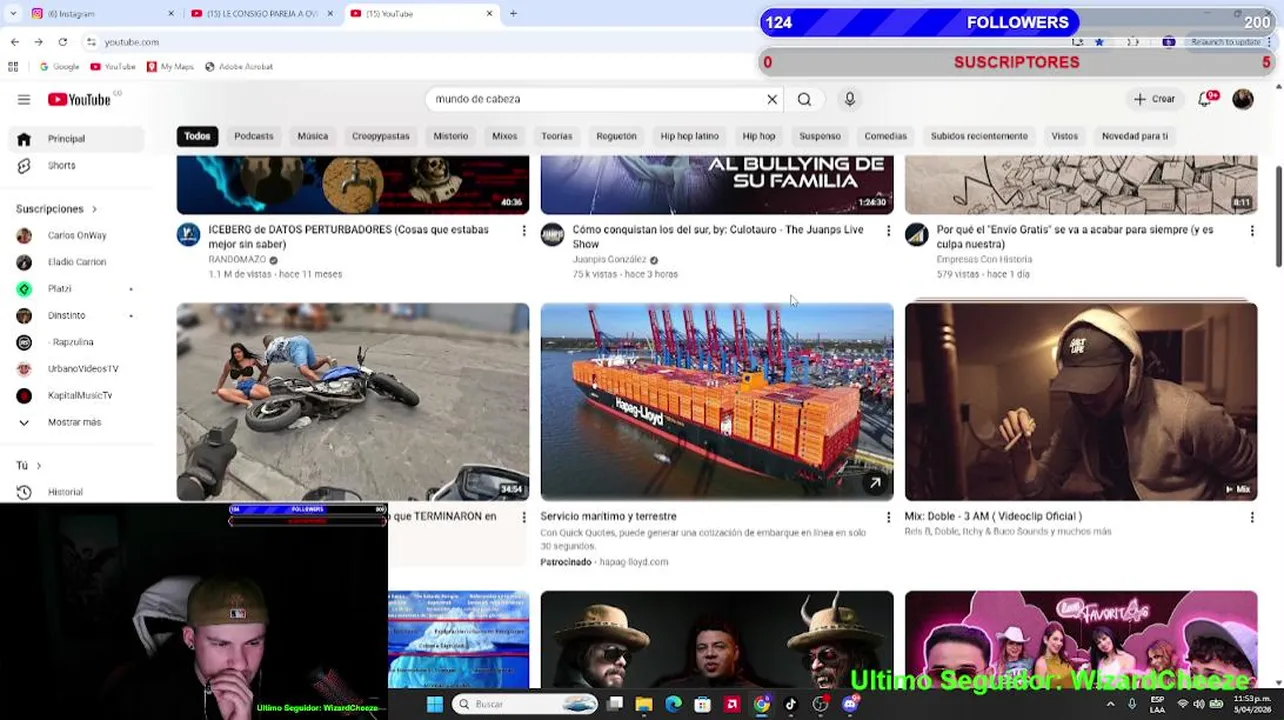Select the Hip hop latino chip
Screen dimensions: 1284x720
click(689, 136)
